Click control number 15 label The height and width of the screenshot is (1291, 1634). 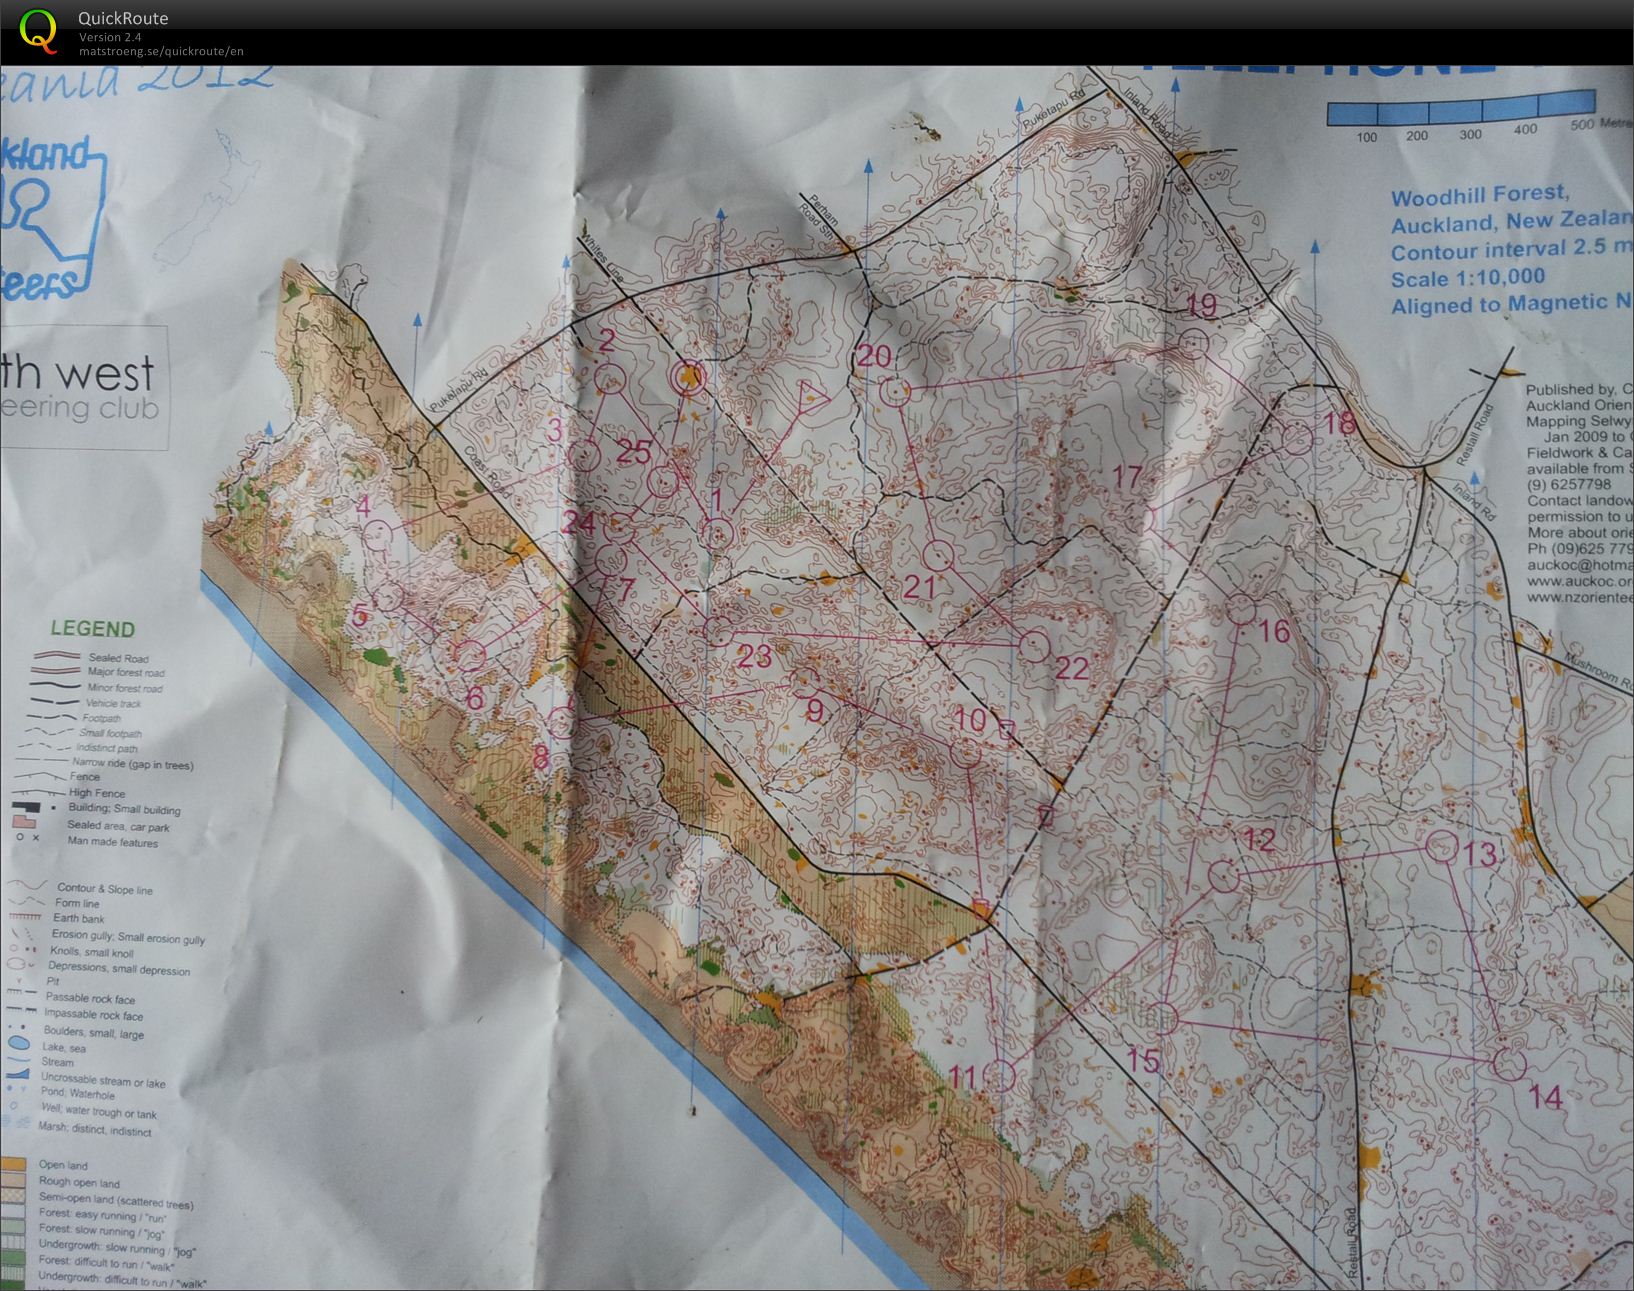[1143, 1060]
